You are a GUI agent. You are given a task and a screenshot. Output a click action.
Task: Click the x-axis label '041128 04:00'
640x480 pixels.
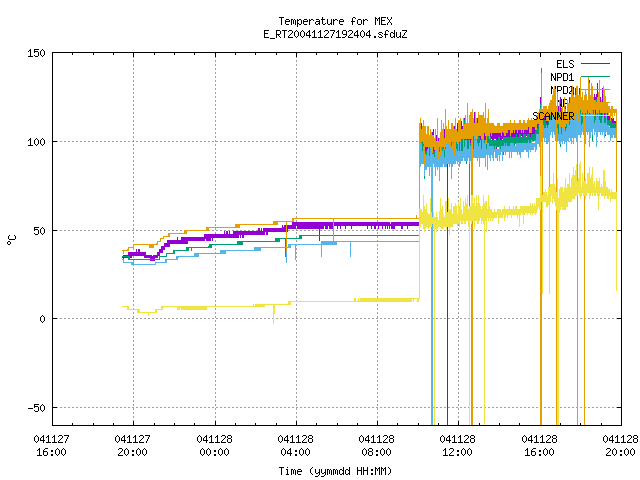click(296, 446)
